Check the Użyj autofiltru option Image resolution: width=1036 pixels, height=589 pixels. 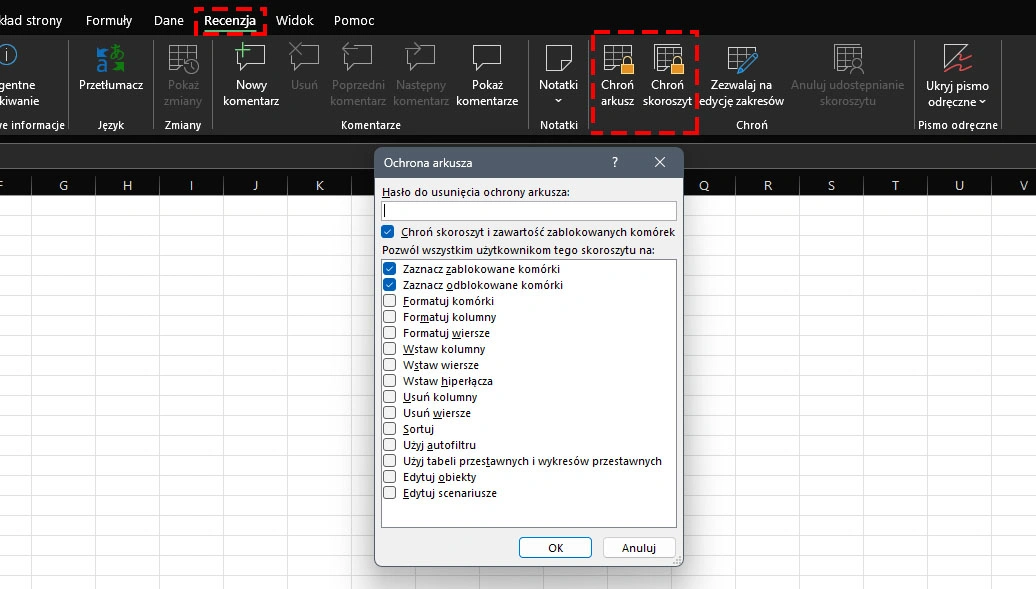pyautogui.click(x=390, y=445)
